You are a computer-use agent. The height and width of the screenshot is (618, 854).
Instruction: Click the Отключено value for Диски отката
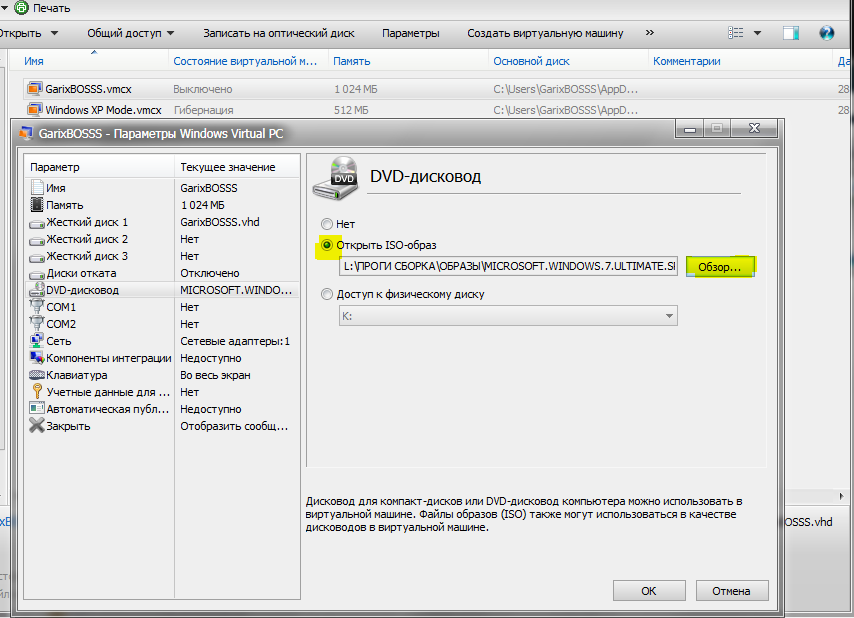[210, 273]
